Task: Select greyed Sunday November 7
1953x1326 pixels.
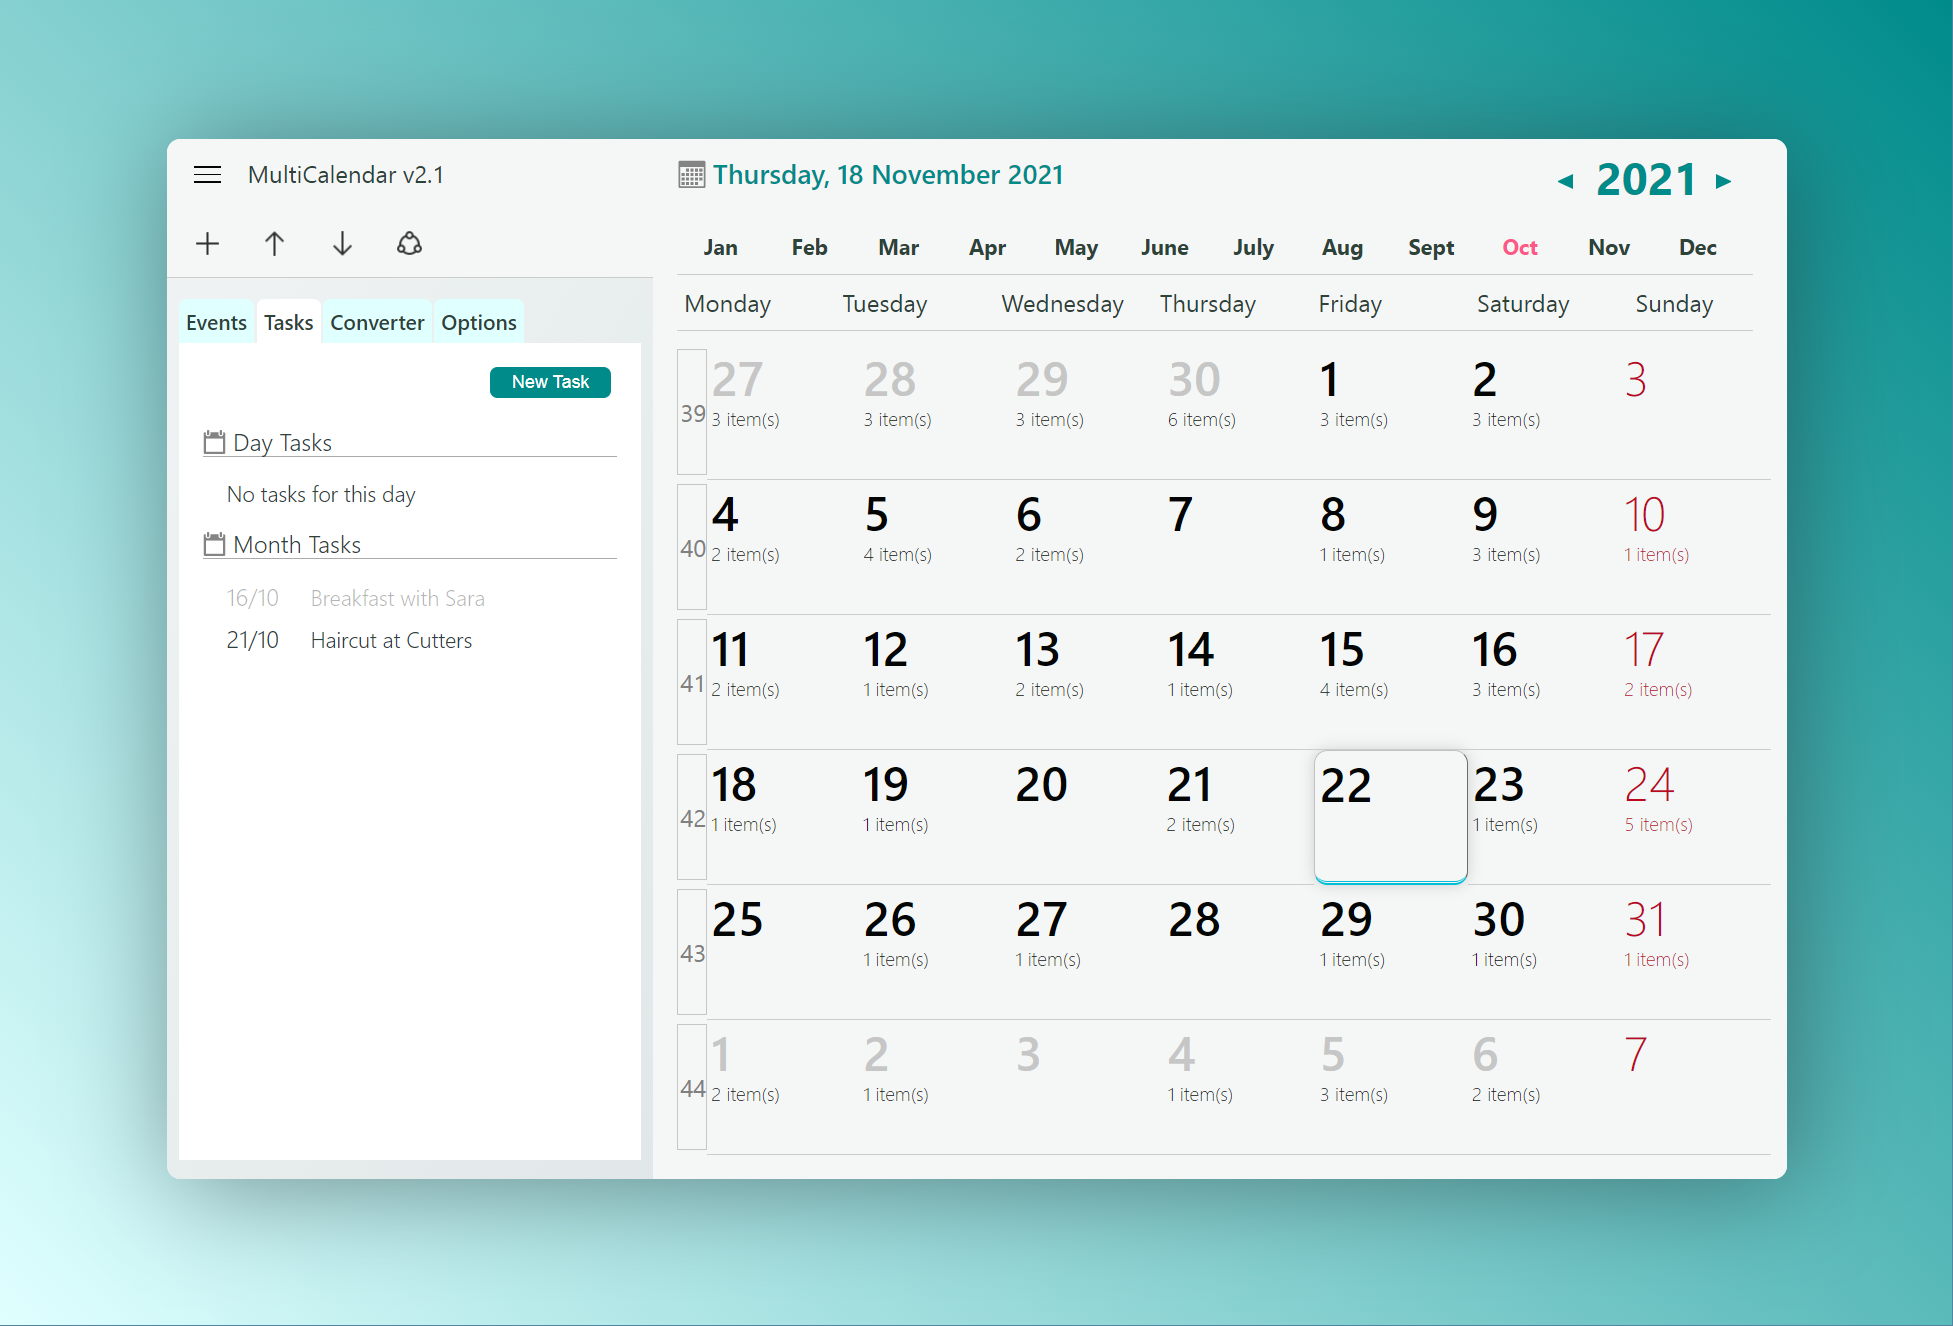Action: 1695,1087
